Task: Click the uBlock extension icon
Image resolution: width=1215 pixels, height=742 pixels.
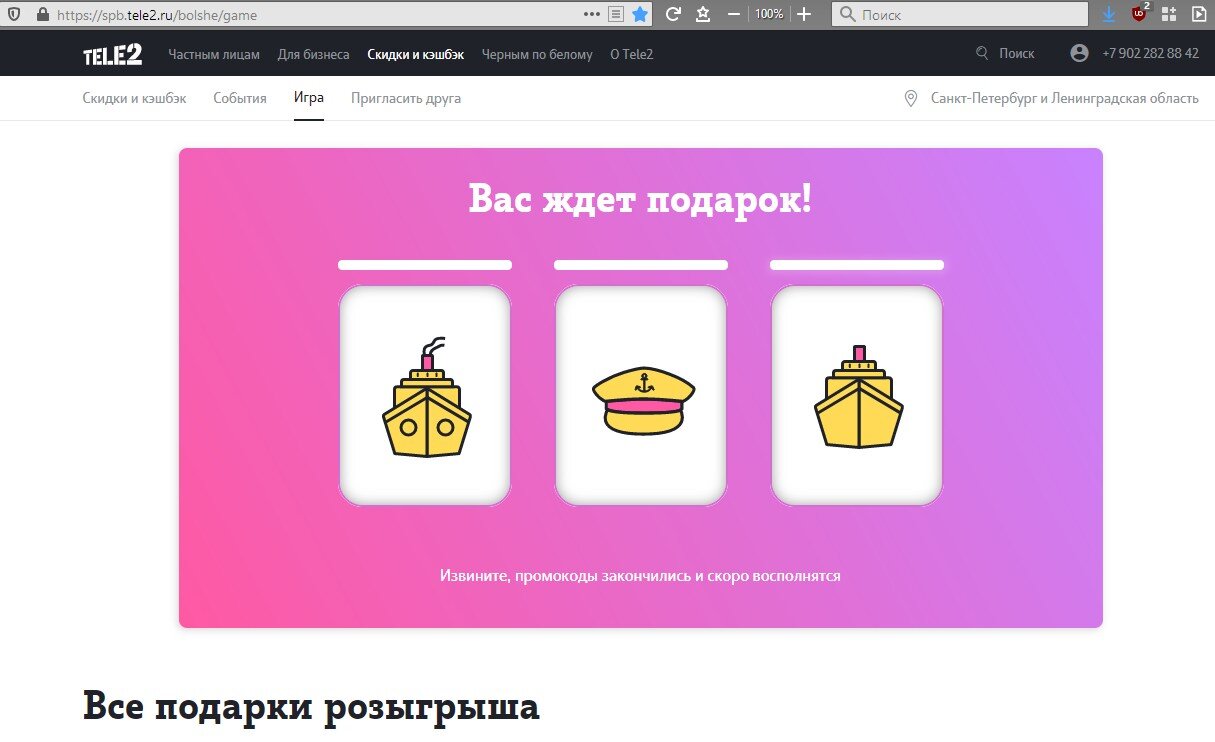Action: click(1139, 14)
